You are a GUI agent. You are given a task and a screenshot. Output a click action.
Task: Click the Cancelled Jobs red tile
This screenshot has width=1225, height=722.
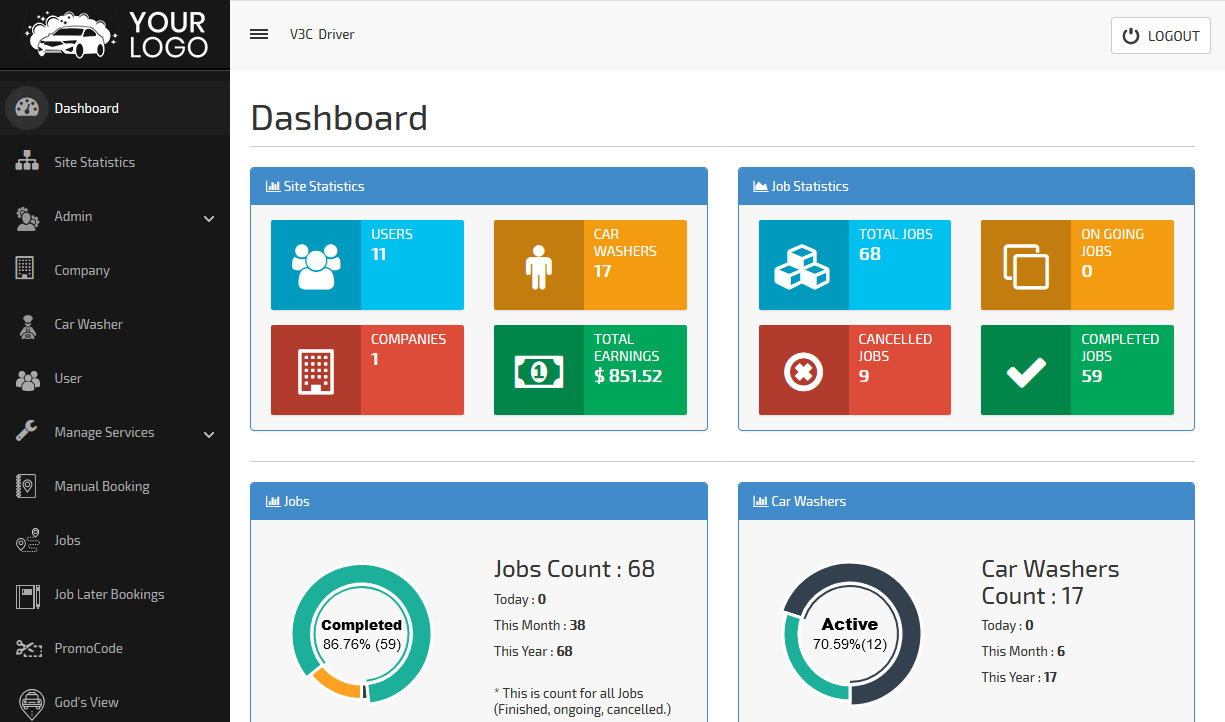point(854,370)
